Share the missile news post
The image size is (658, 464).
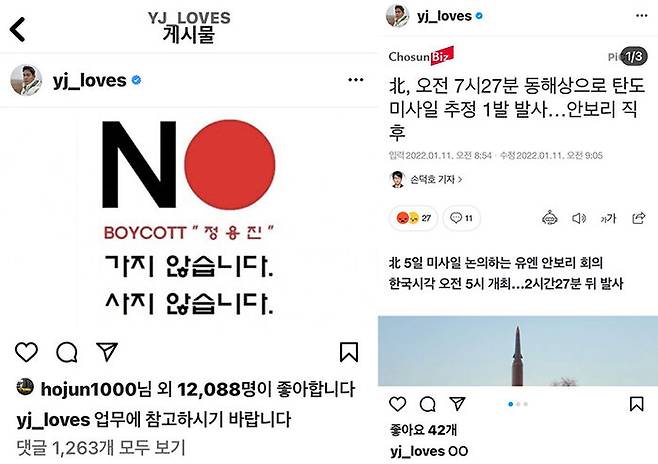point(457,404)
